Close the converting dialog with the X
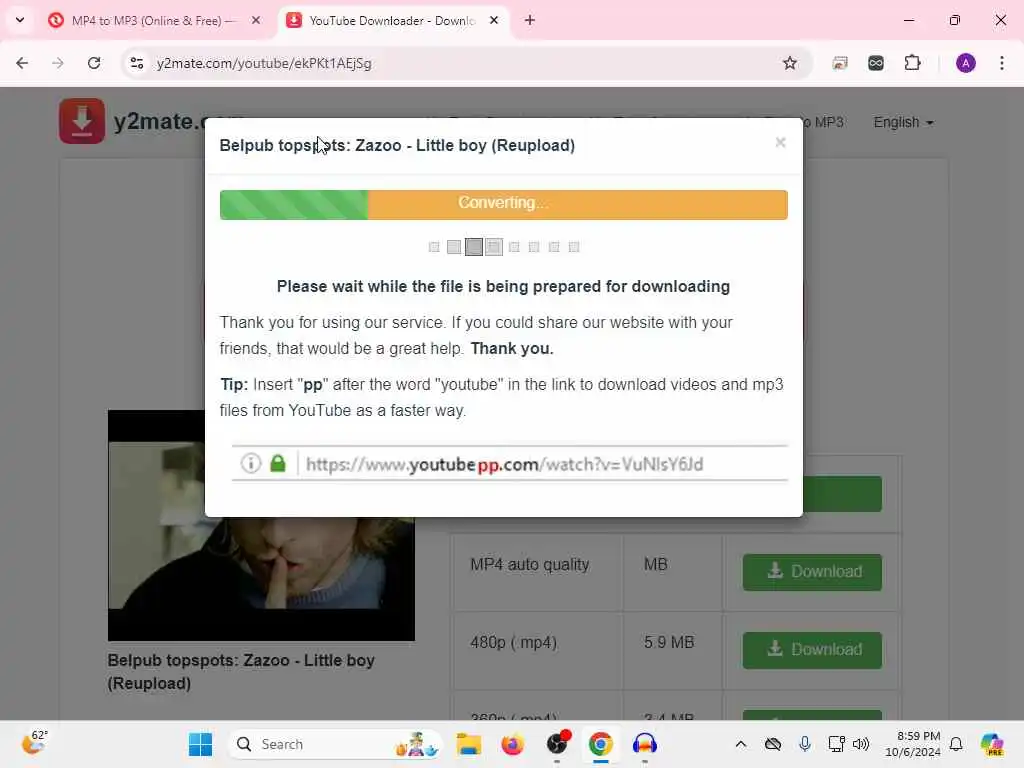Screen dimensions: 1024x768 point(780,142)
